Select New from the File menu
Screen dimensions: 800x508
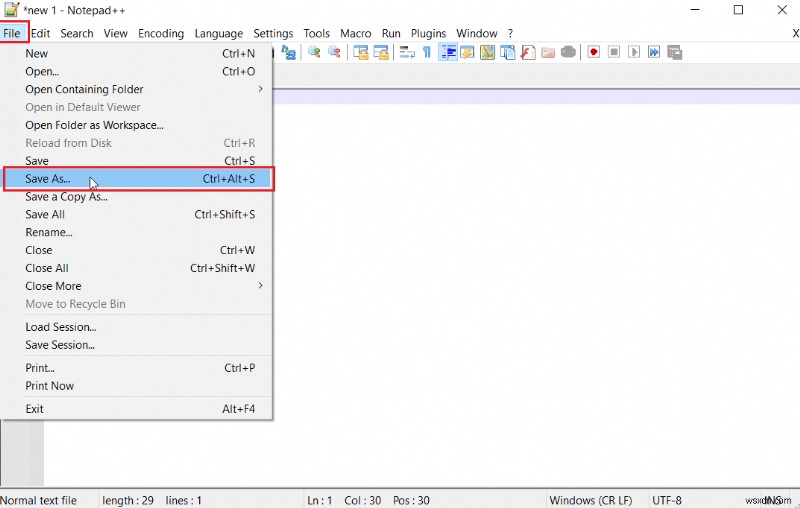(137, 54)
